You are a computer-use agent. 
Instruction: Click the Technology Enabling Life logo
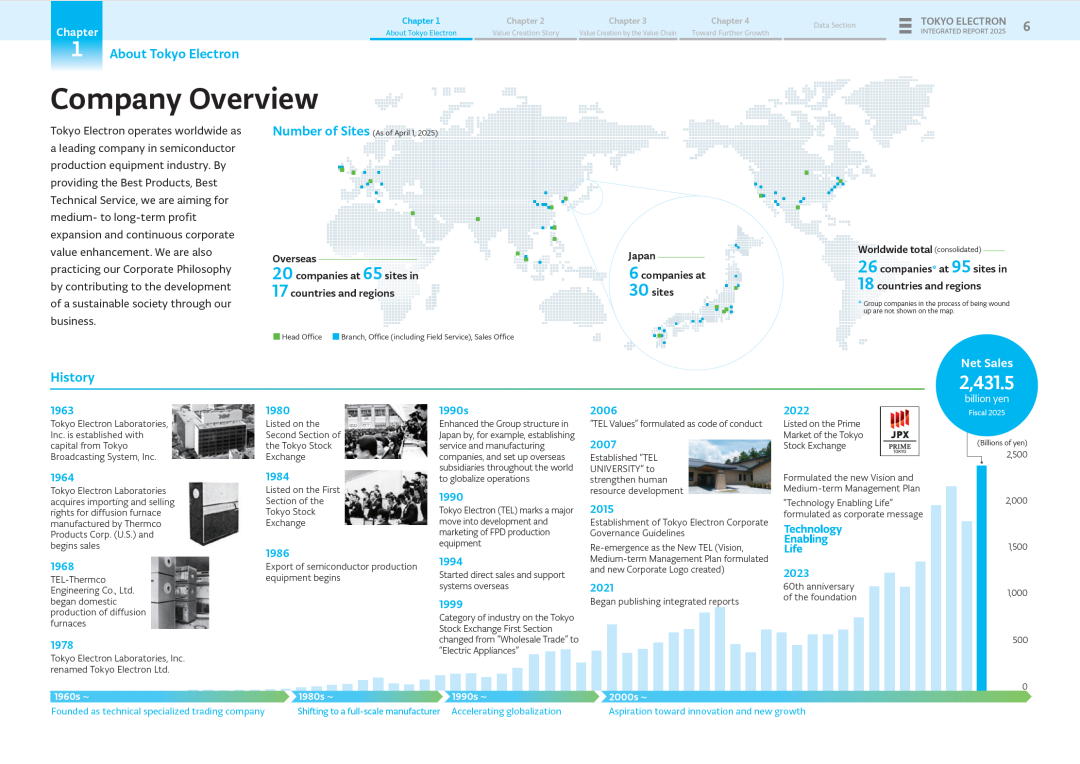coord(812,539)
